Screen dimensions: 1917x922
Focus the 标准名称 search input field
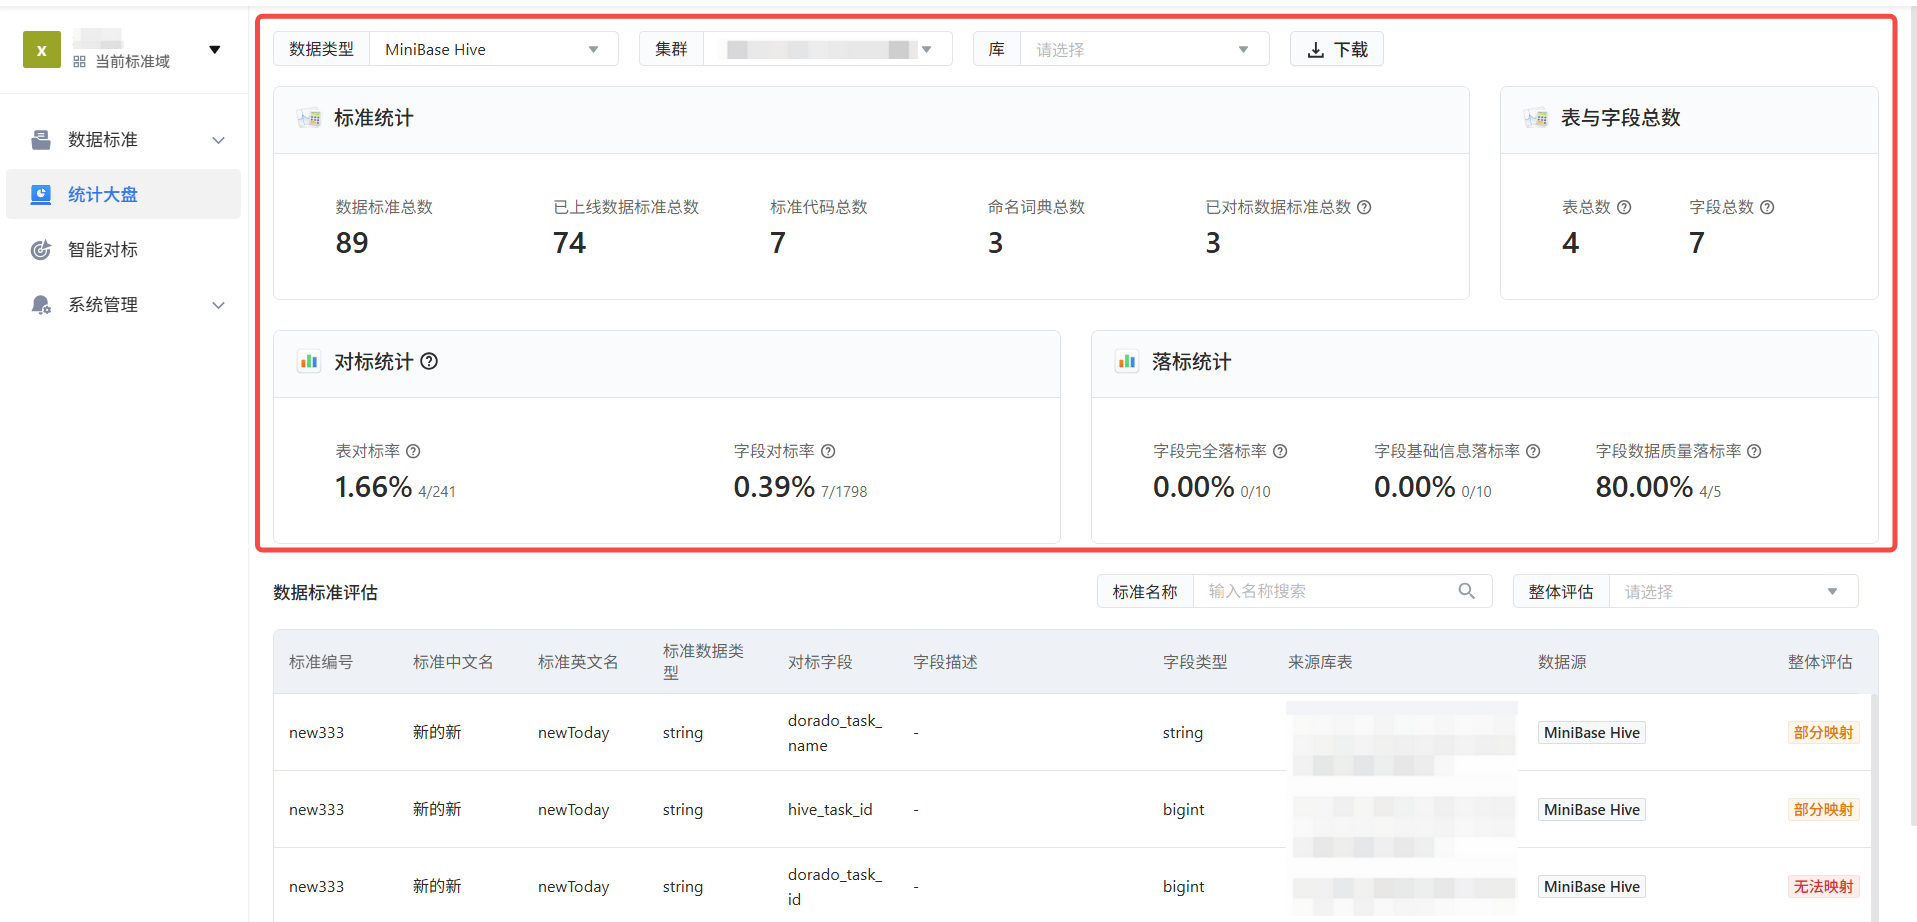pyautogui.click(x=1325, y=591)
